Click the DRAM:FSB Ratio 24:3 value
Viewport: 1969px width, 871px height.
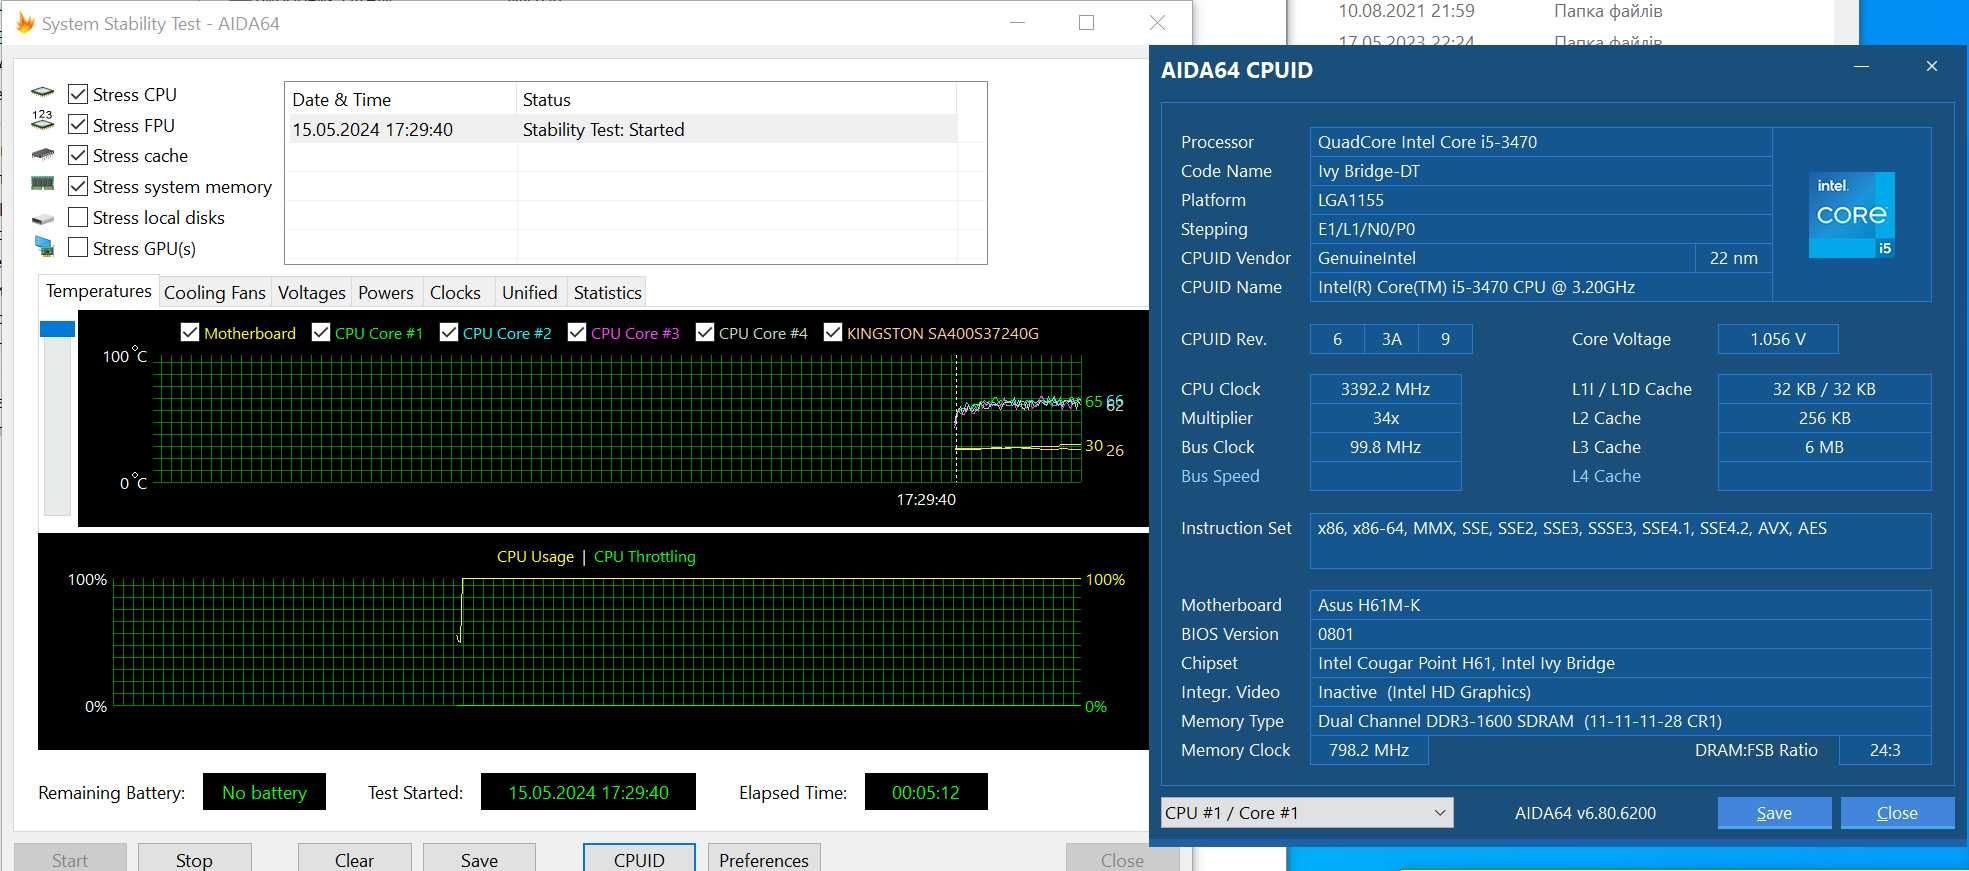coord(1884,750)
